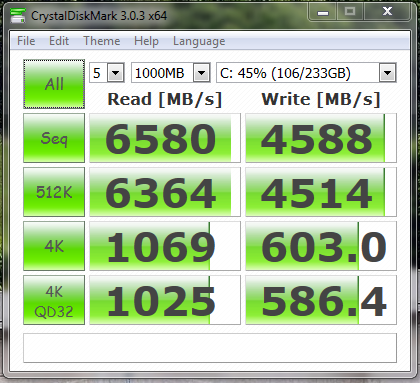Expand the test count dropdown showing 5
This screenshot has width=420, height=383.
coord(116,73)
